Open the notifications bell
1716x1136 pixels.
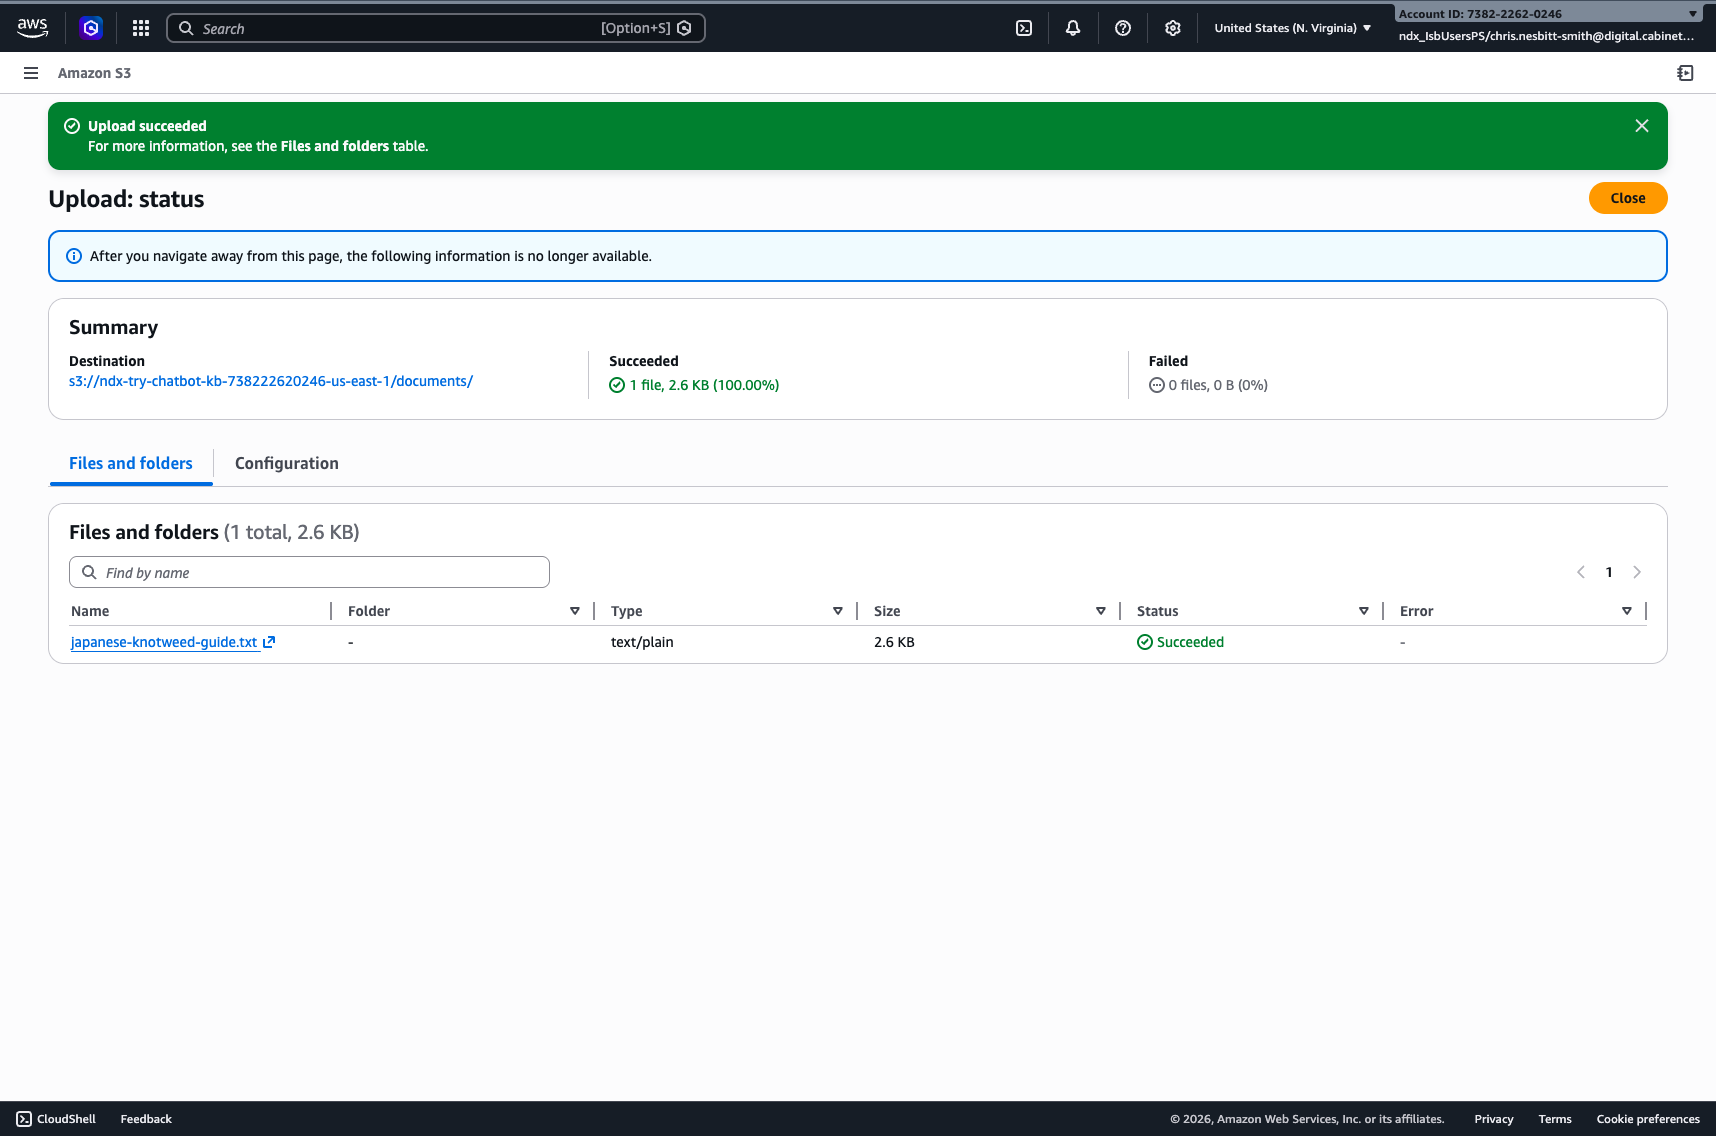(1073, 28)
